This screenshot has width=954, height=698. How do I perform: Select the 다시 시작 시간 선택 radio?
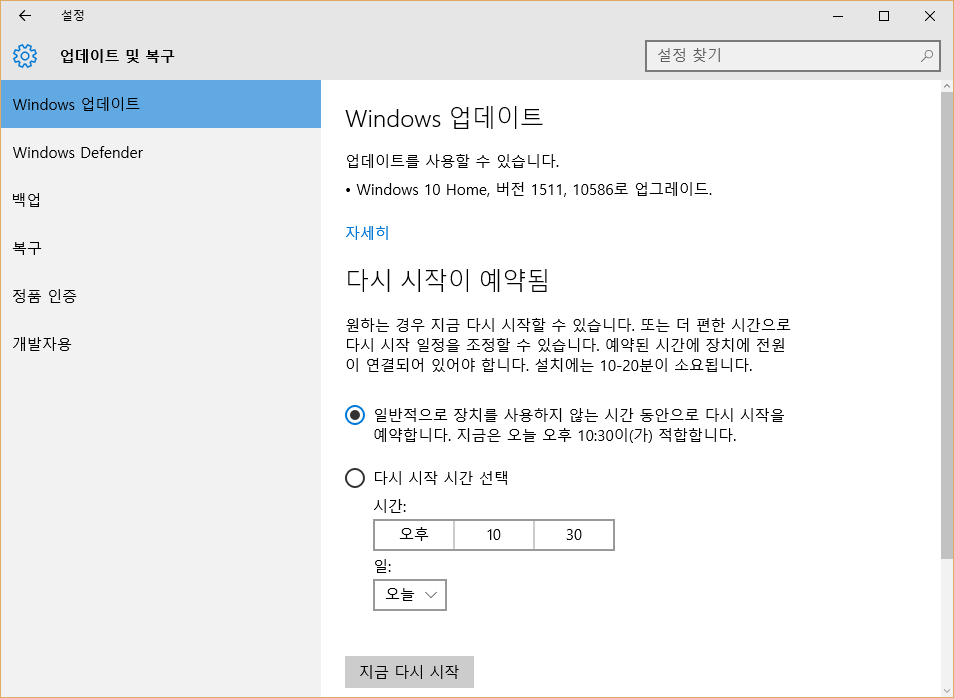pyautogui.click(x=355, y=478)
